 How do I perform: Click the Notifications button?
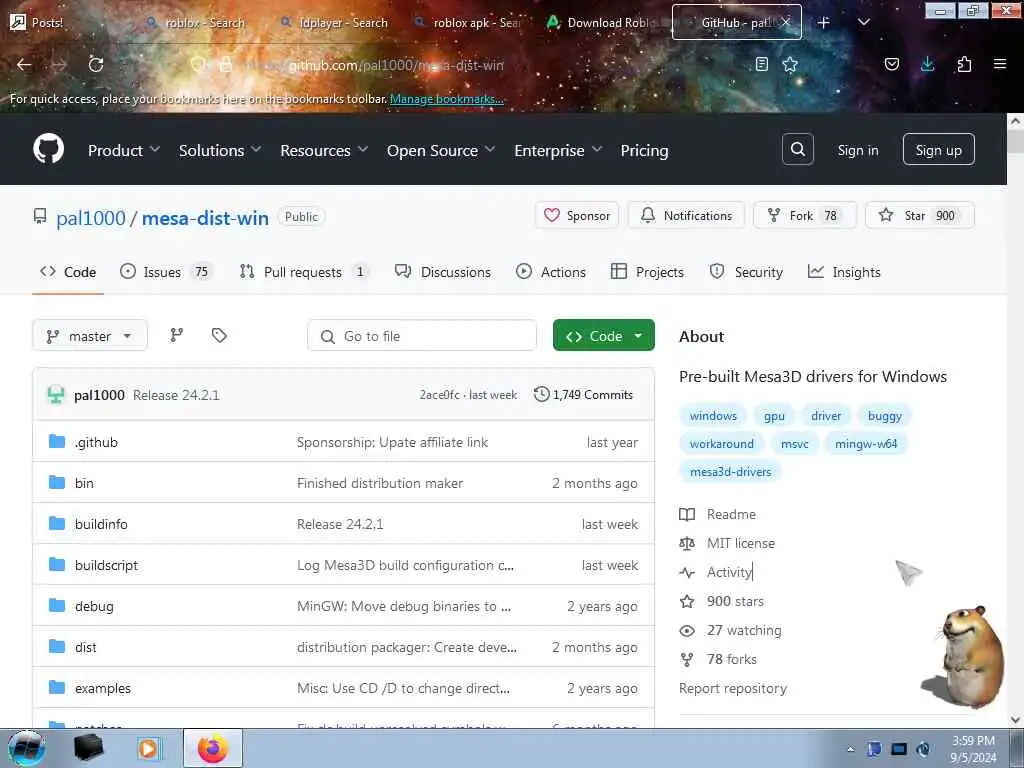(686, 215)
